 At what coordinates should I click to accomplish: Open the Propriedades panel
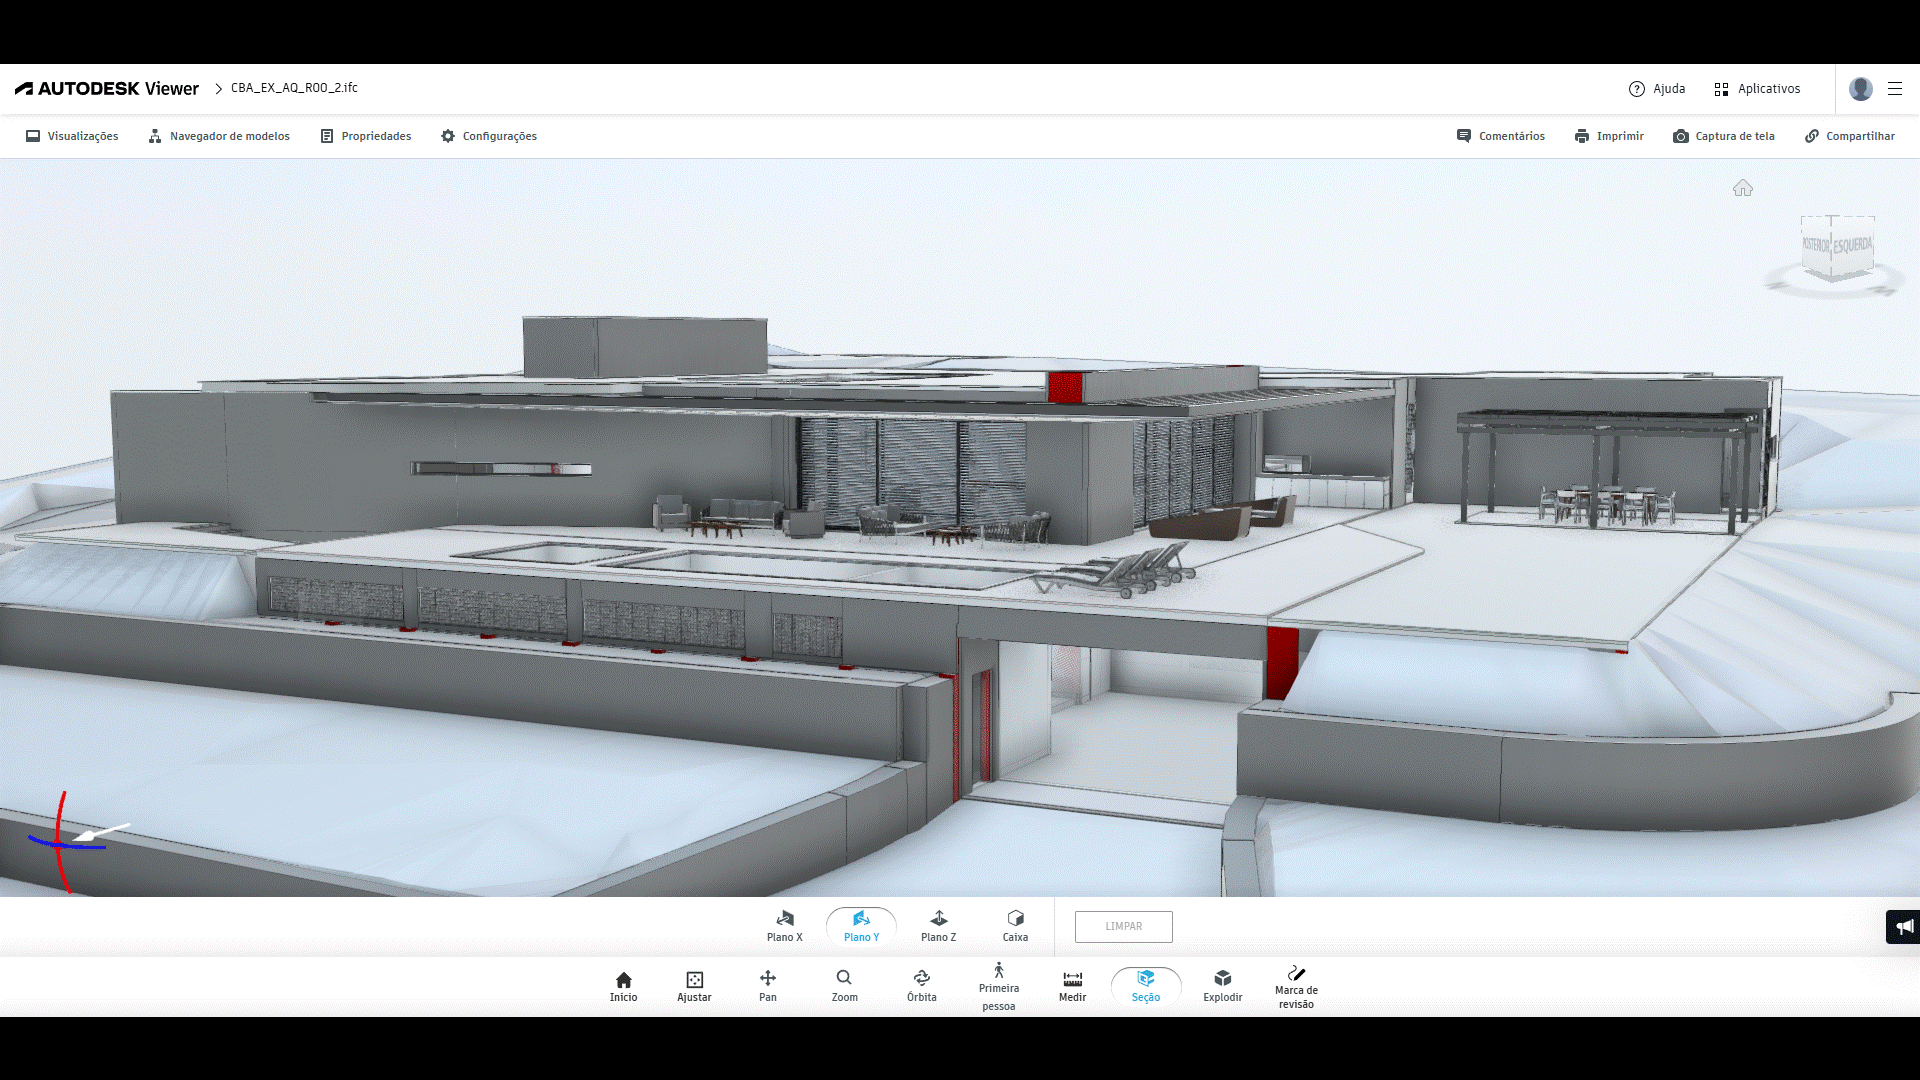pos(366,136)
